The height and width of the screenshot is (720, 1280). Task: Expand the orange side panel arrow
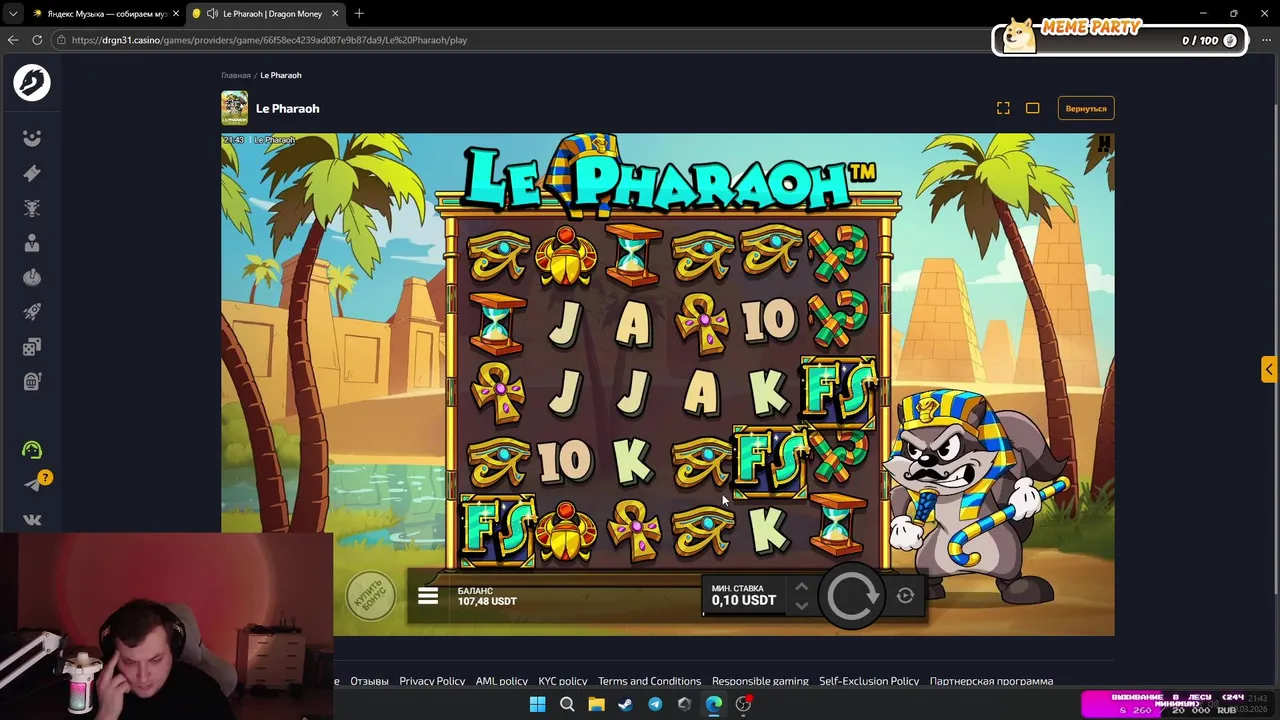coord(1269,370)
